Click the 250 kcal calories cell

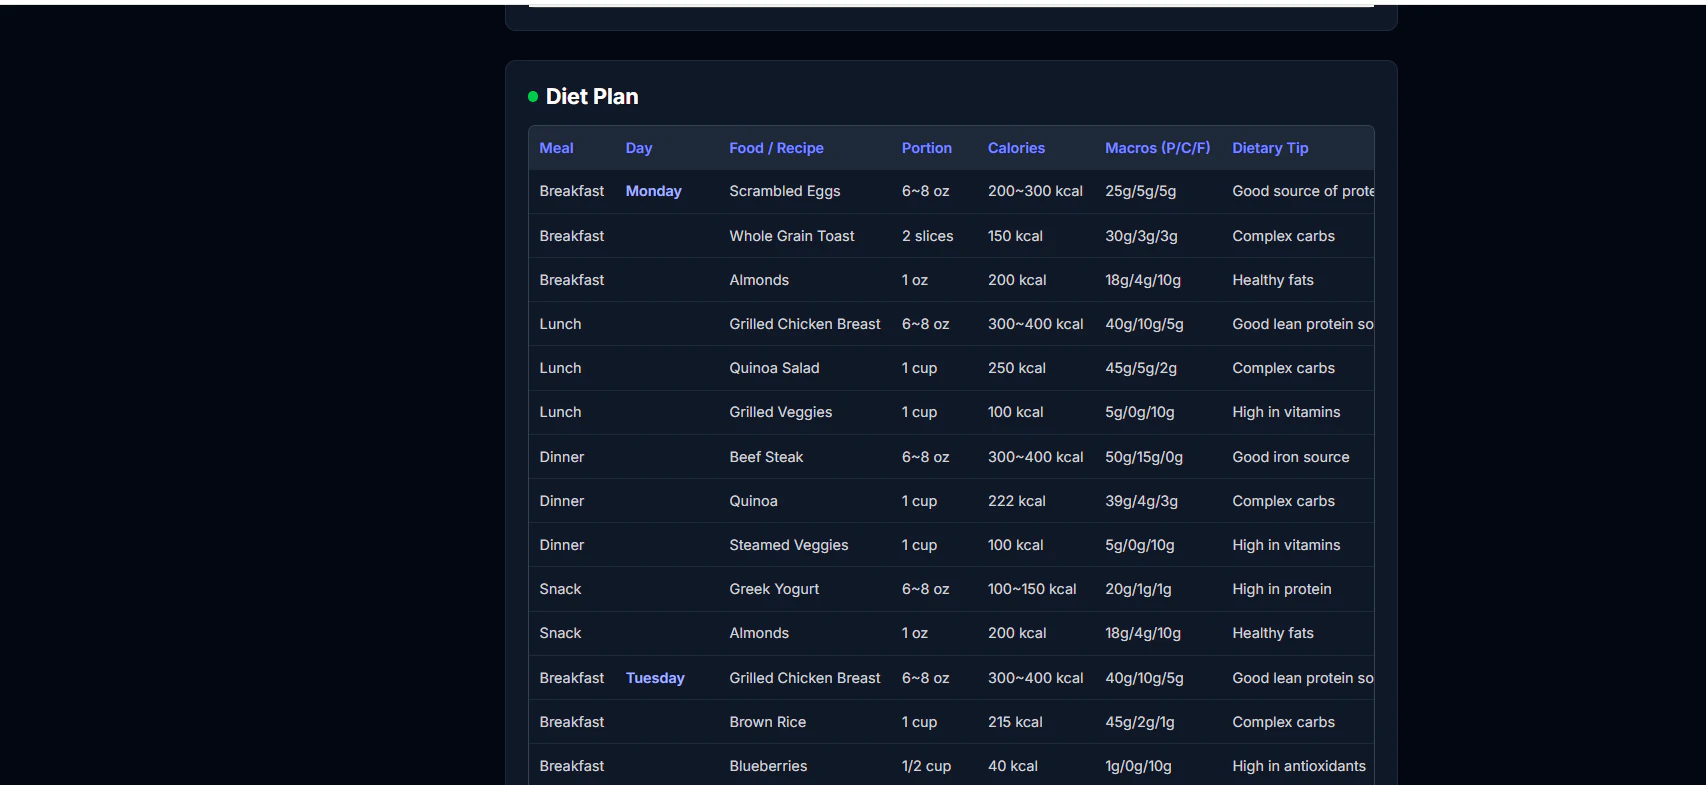1017,368
